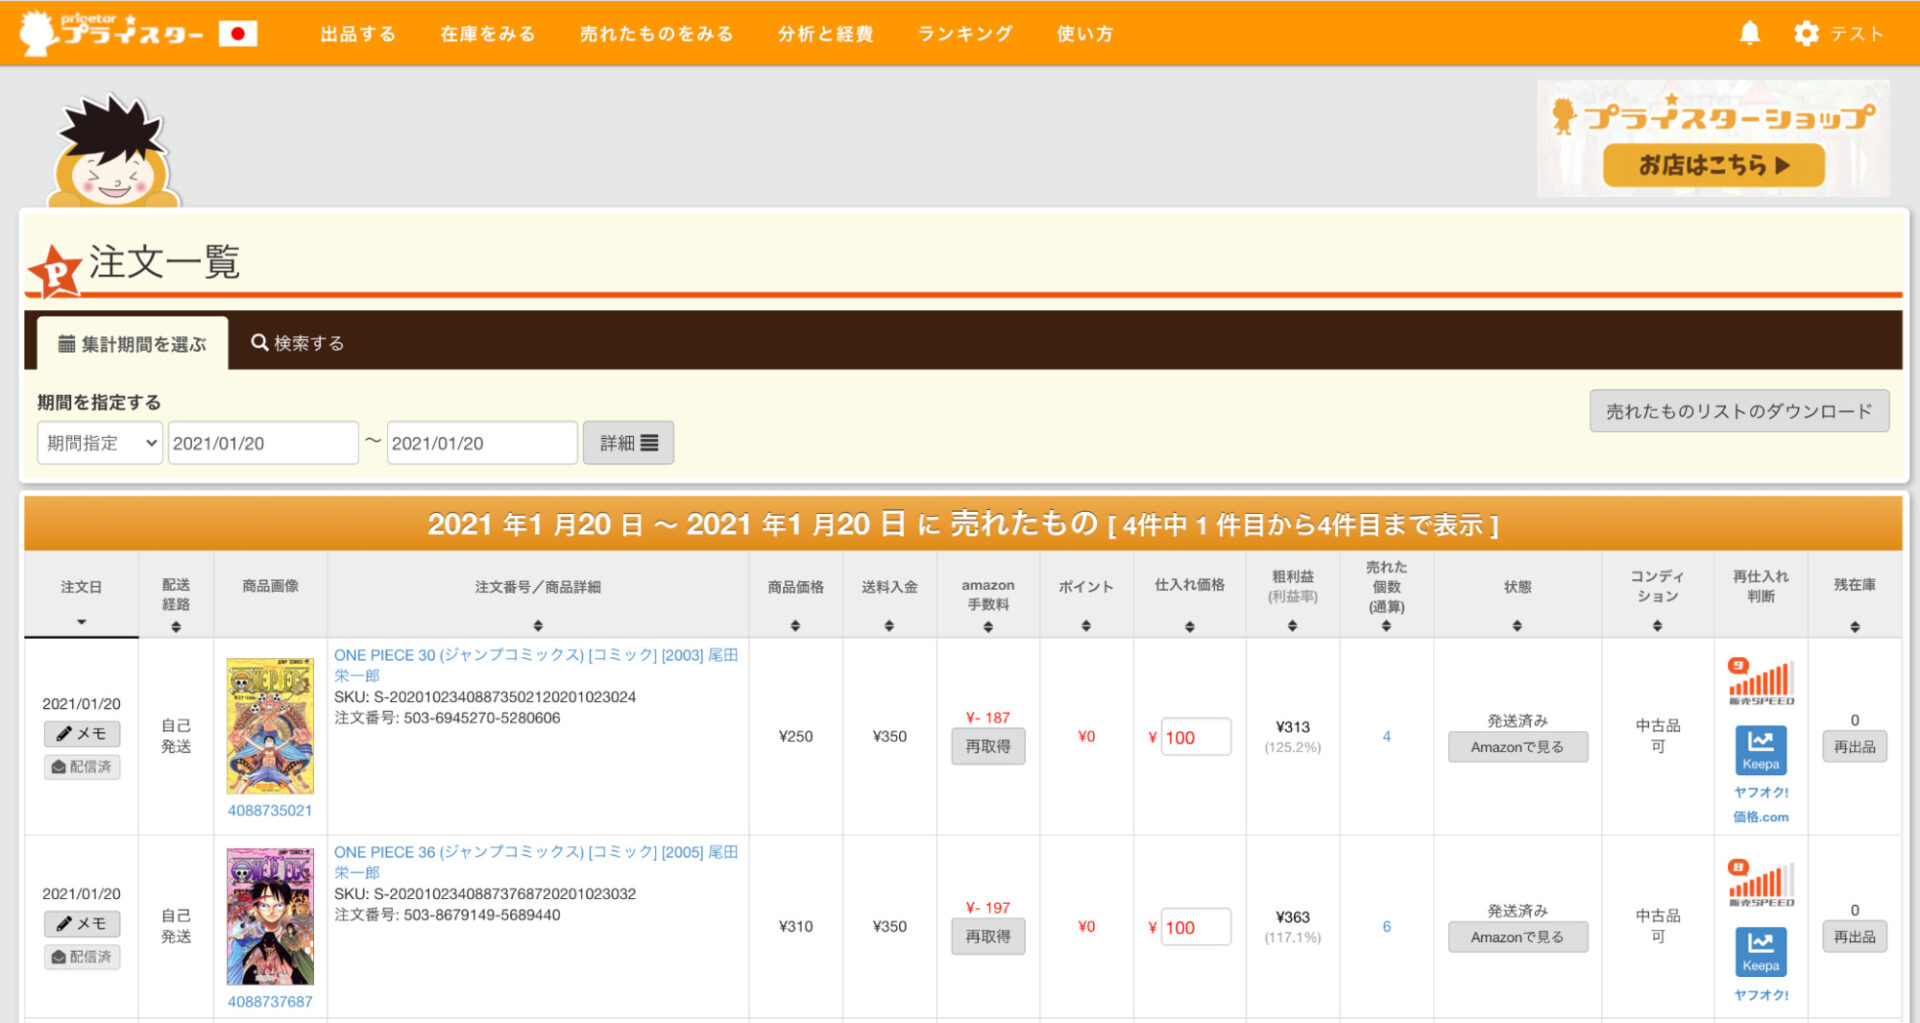Select 集計期間を選ぶ tab
1920x1023 pixels.
tap(132, 344)
